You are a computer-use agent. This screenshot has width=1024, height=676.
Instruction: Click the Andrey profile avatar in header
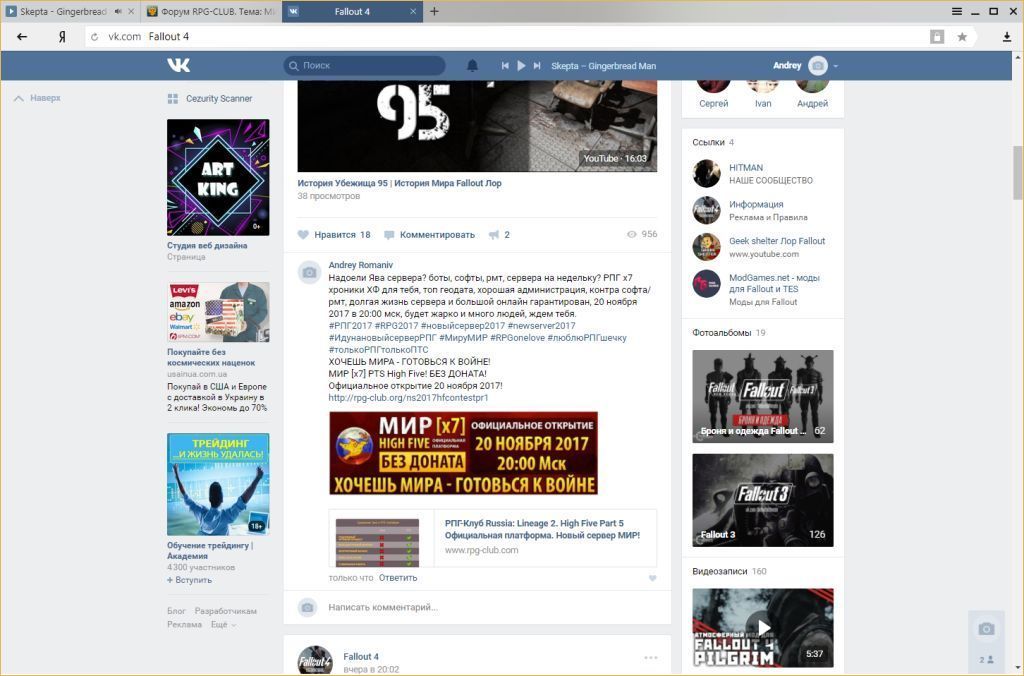pos(818,65)
